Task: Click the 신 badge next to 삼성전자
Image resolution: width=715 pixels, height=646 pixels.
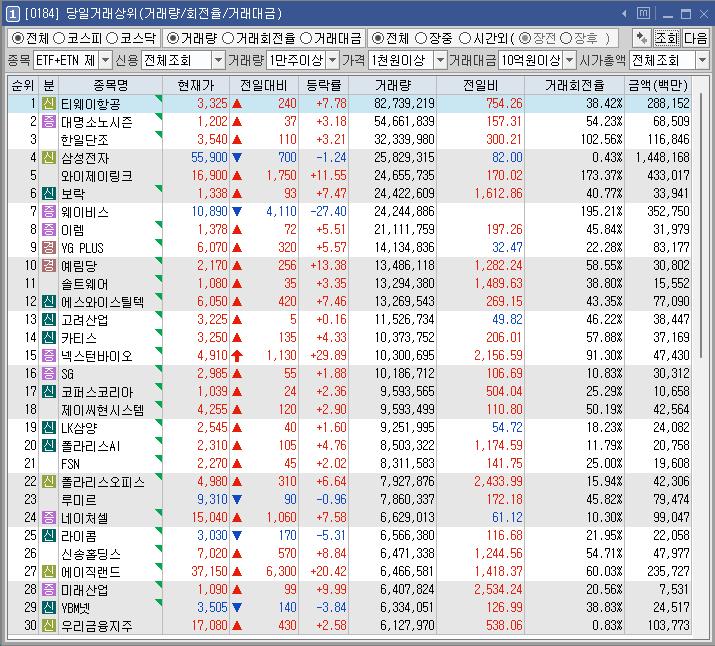Action: (49, 157)
